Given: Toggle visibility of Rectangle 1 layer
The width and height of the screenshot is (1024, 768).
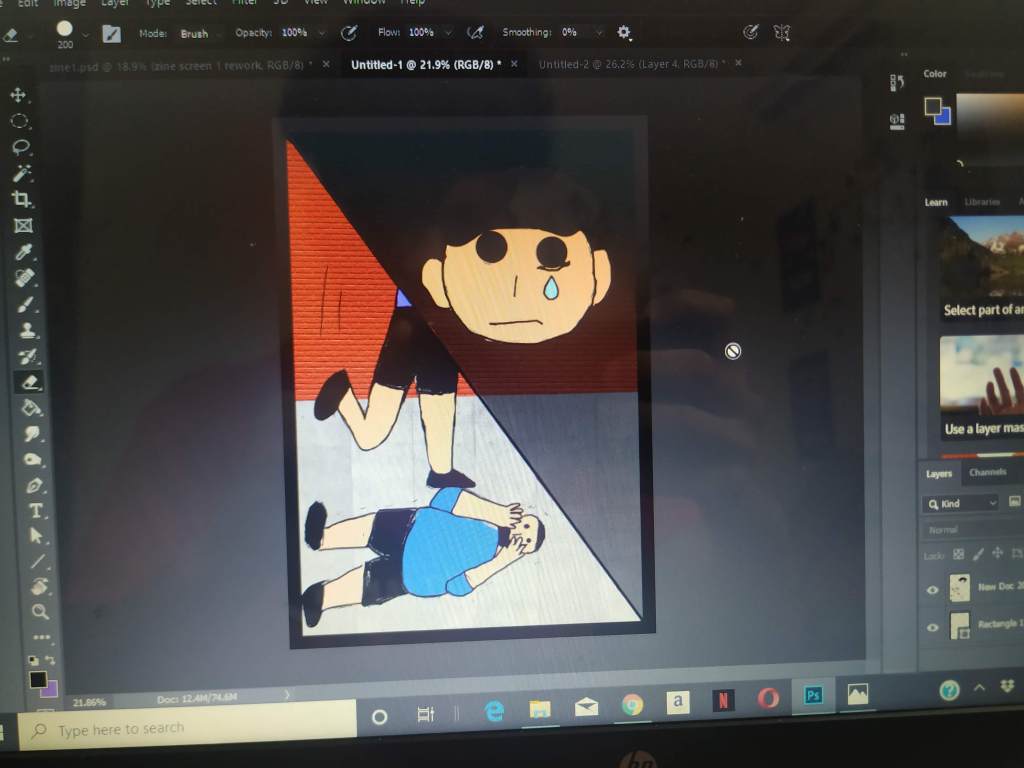Looking at the screenshot, I should point(932,628).
